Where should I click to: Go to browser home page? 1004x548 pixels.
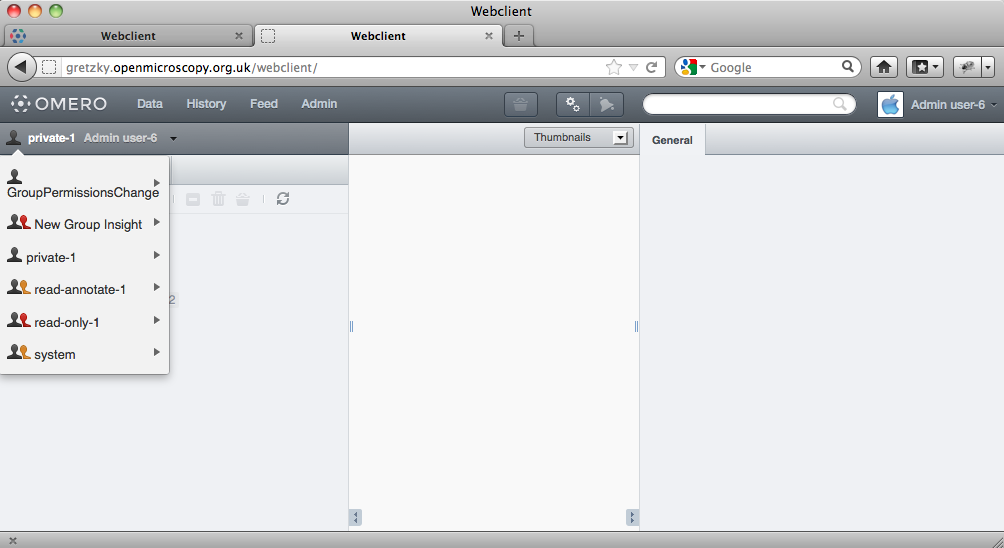pos(884,67)
